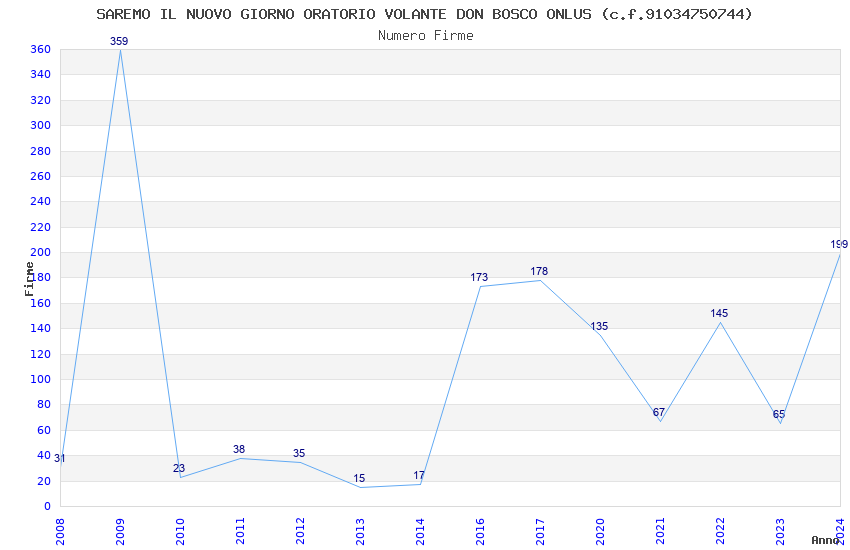
Task: Click the x-axis year 2023
Action: coord(781,532)
